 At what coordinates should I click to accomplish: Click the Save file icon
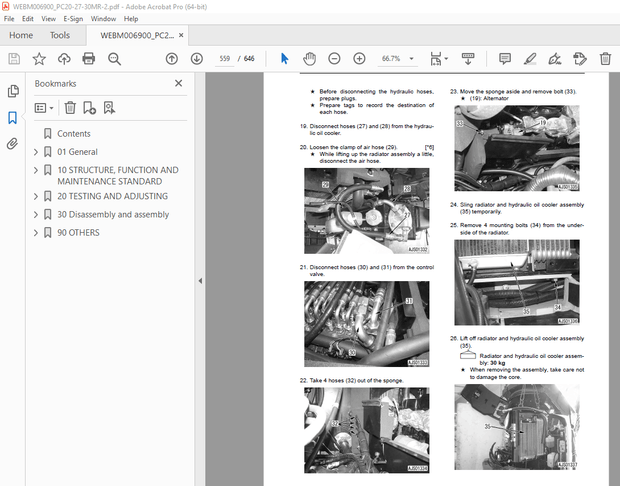click(x=14, y=59)
